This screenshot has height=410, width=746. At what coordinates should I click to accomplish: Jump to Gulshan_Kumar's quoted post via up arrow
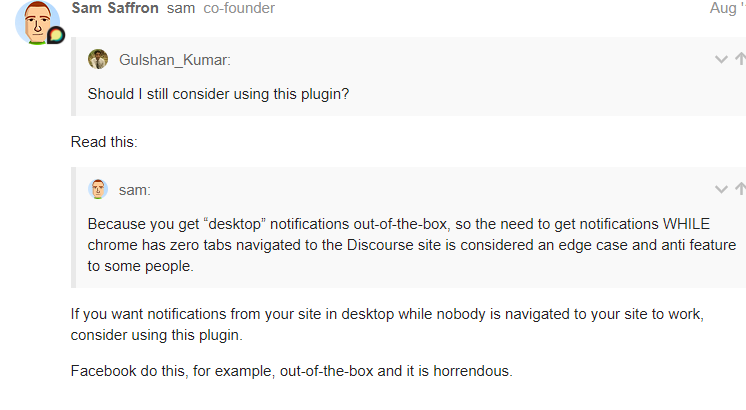(x=740, y=59)
